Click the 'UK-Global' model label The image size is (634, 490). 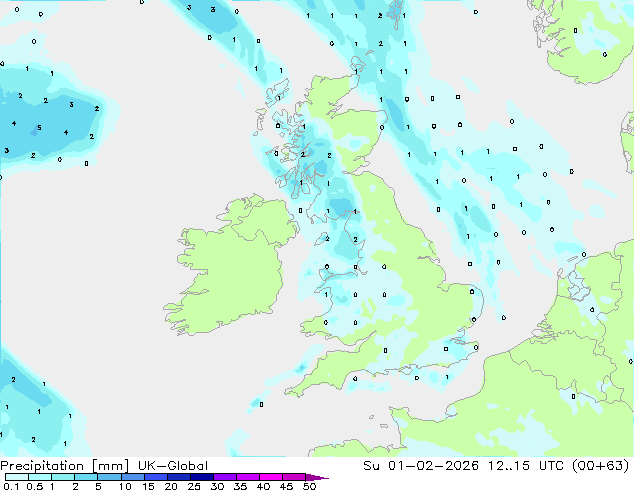tap(173, 466)
